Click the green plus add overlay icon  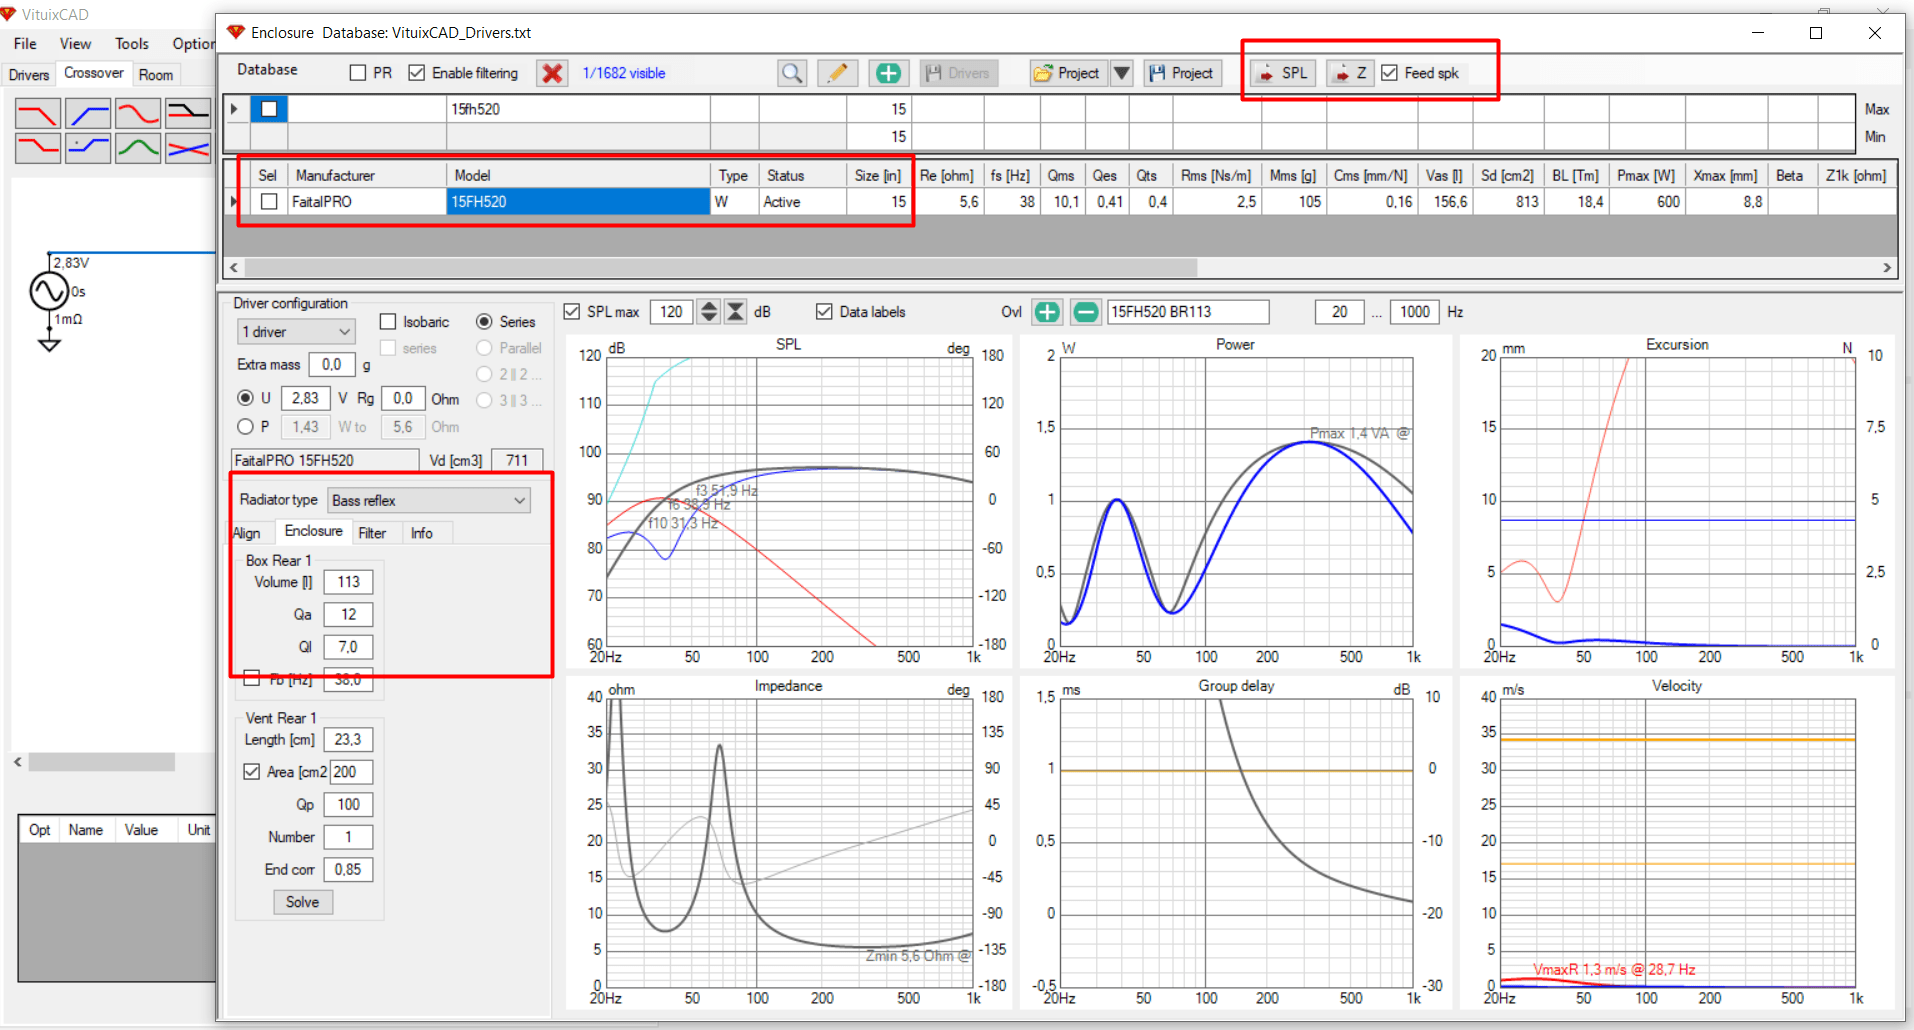click(1047, 312)
